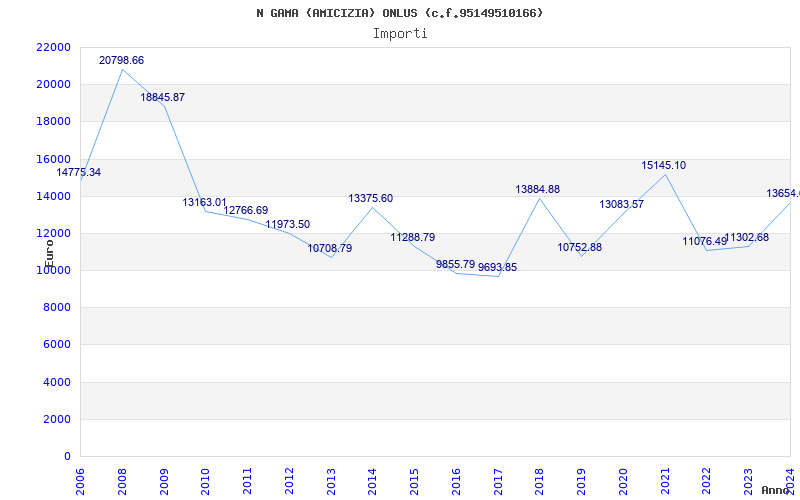Click the x-axis year 2012
Screen dimensions: 800x500
click(x=289, y=481)
